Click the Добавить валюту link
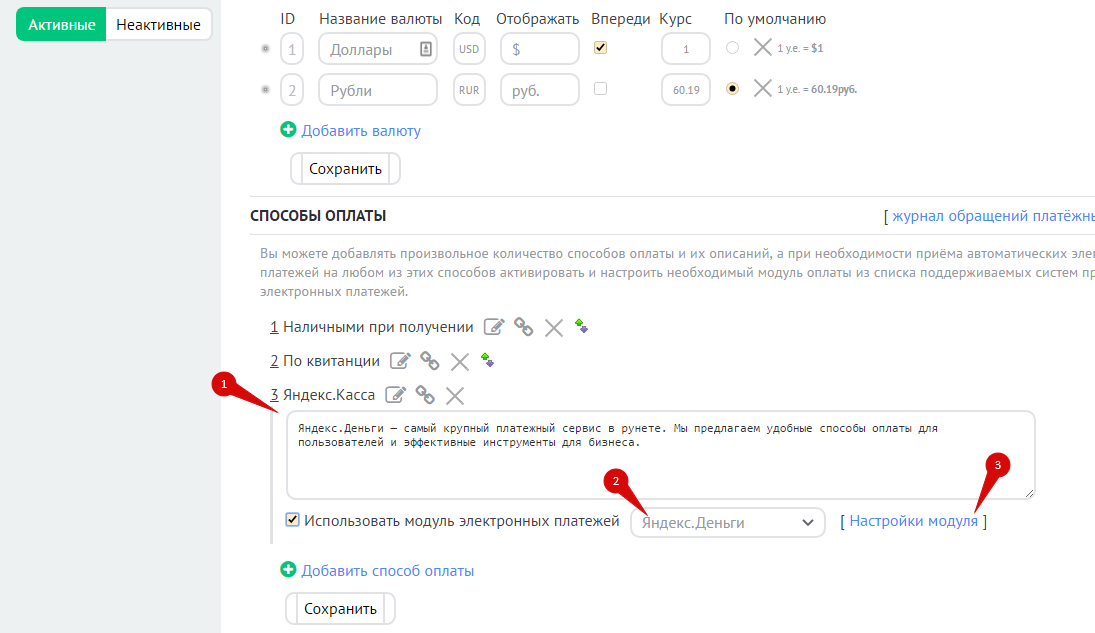The width and height of the screenshot is (1095, 633). point(361,130)
